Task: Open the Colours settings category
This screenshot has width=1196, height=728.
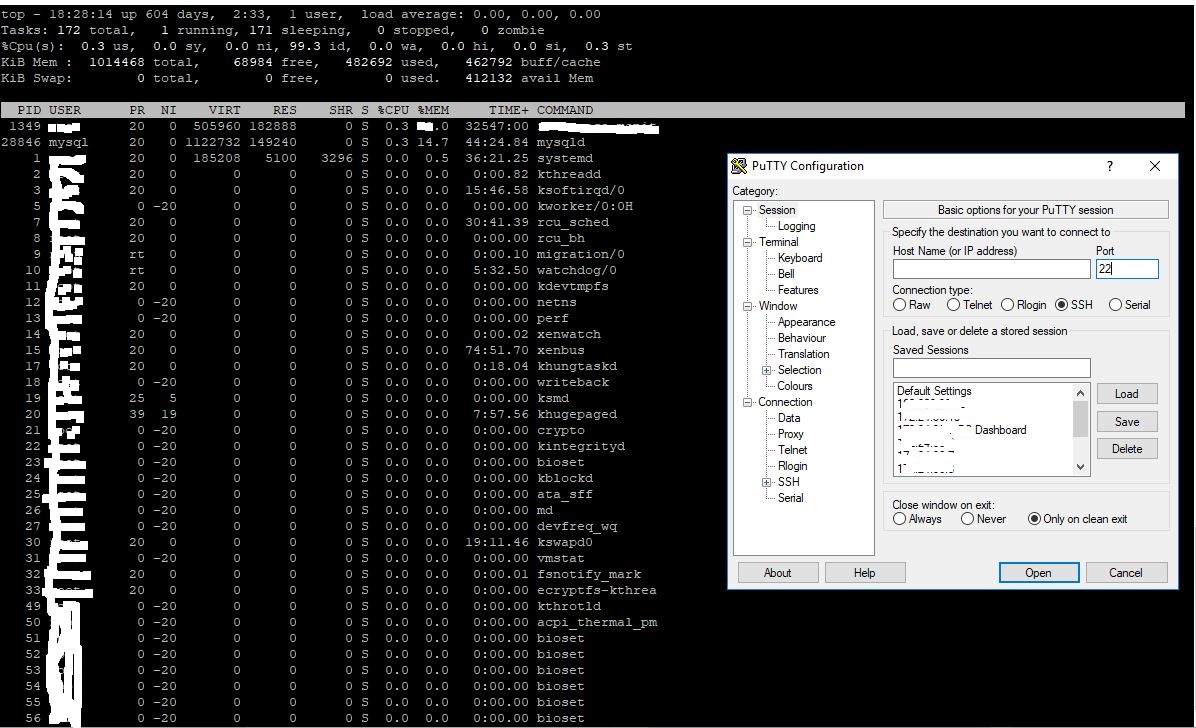Action: coord(795,386)
